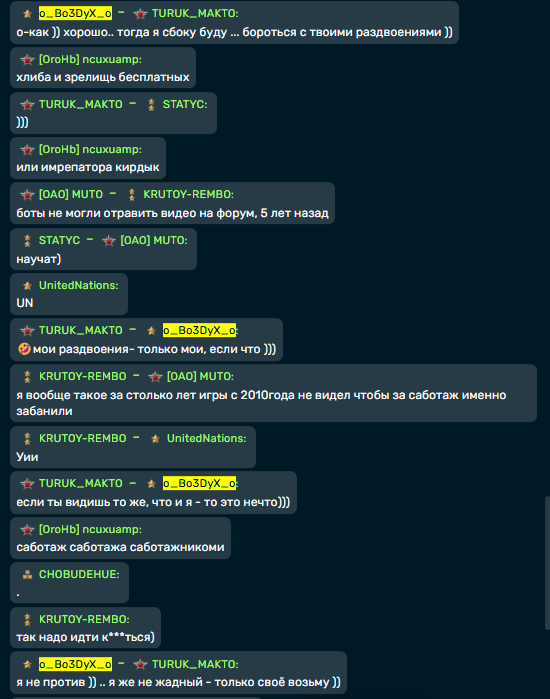The height and width of the screenshot is (699, 550).
Task: Click TURUK_MAKTO sender name in "если ты видишь" message
Action: (x=81, y=484)
